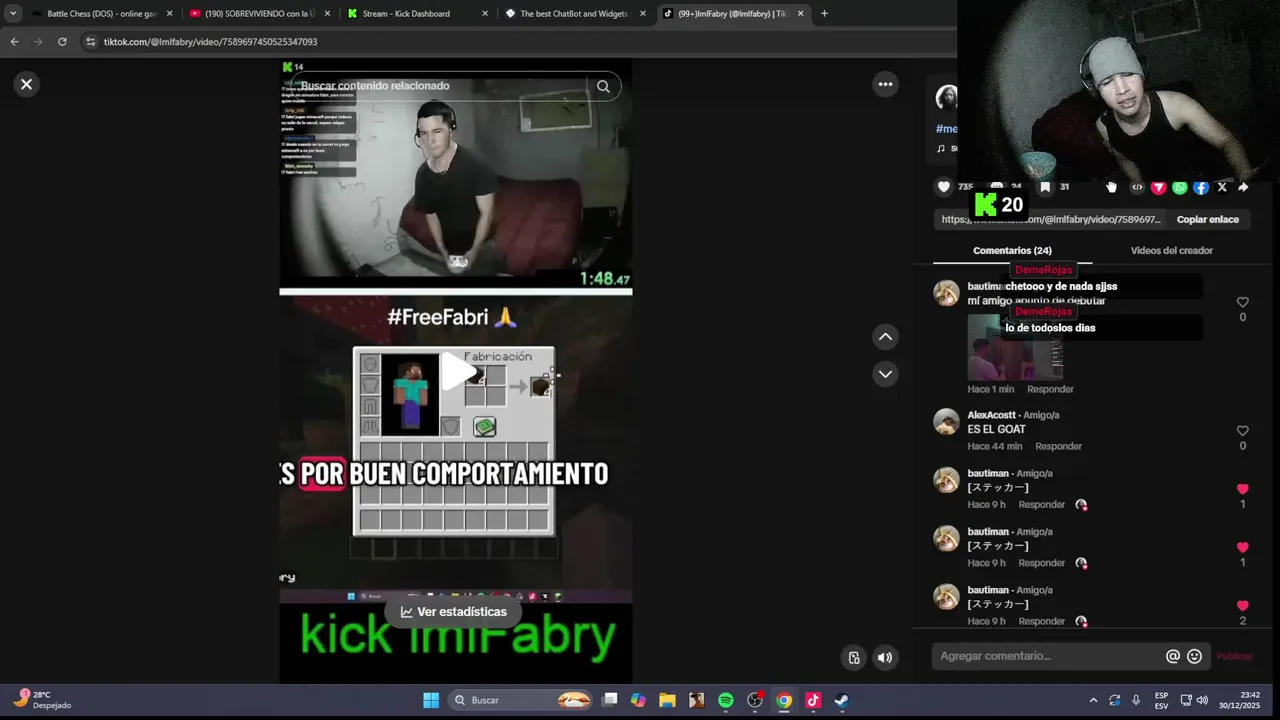
Task: Go to next video with down arrow
Action: pos(885,374)
